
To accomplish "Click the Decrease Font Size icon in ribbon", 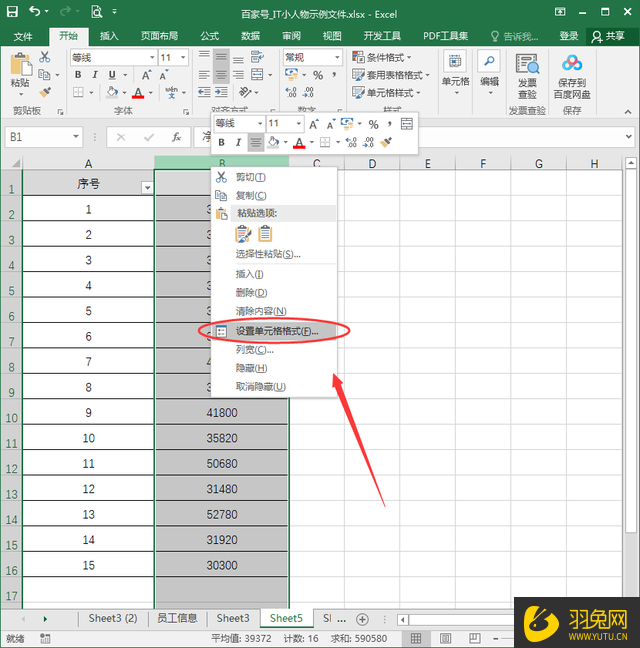I will [x=164, y=75].
